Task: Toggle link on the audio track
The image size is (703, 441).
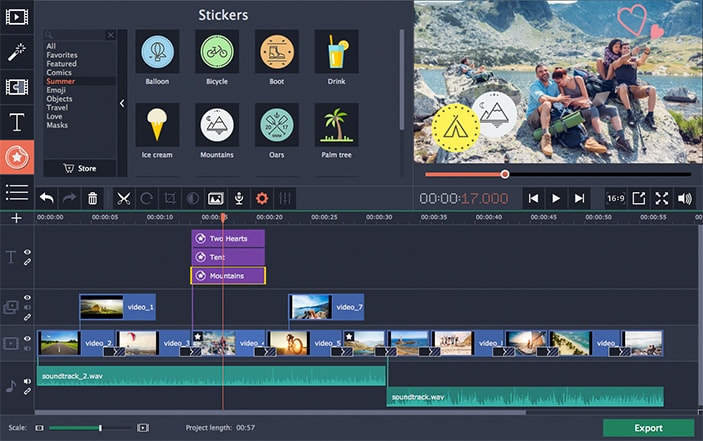Action: tap(27, 391)
